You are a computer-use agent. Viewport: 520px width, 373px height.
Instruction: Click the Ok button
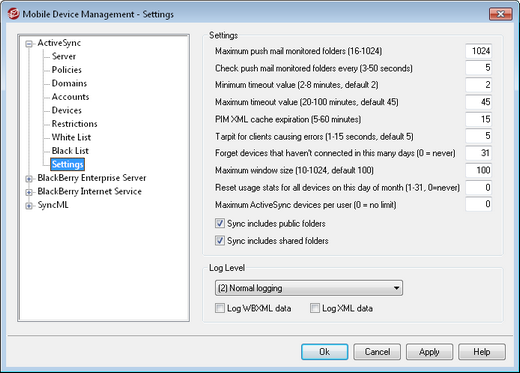[325, 352]
